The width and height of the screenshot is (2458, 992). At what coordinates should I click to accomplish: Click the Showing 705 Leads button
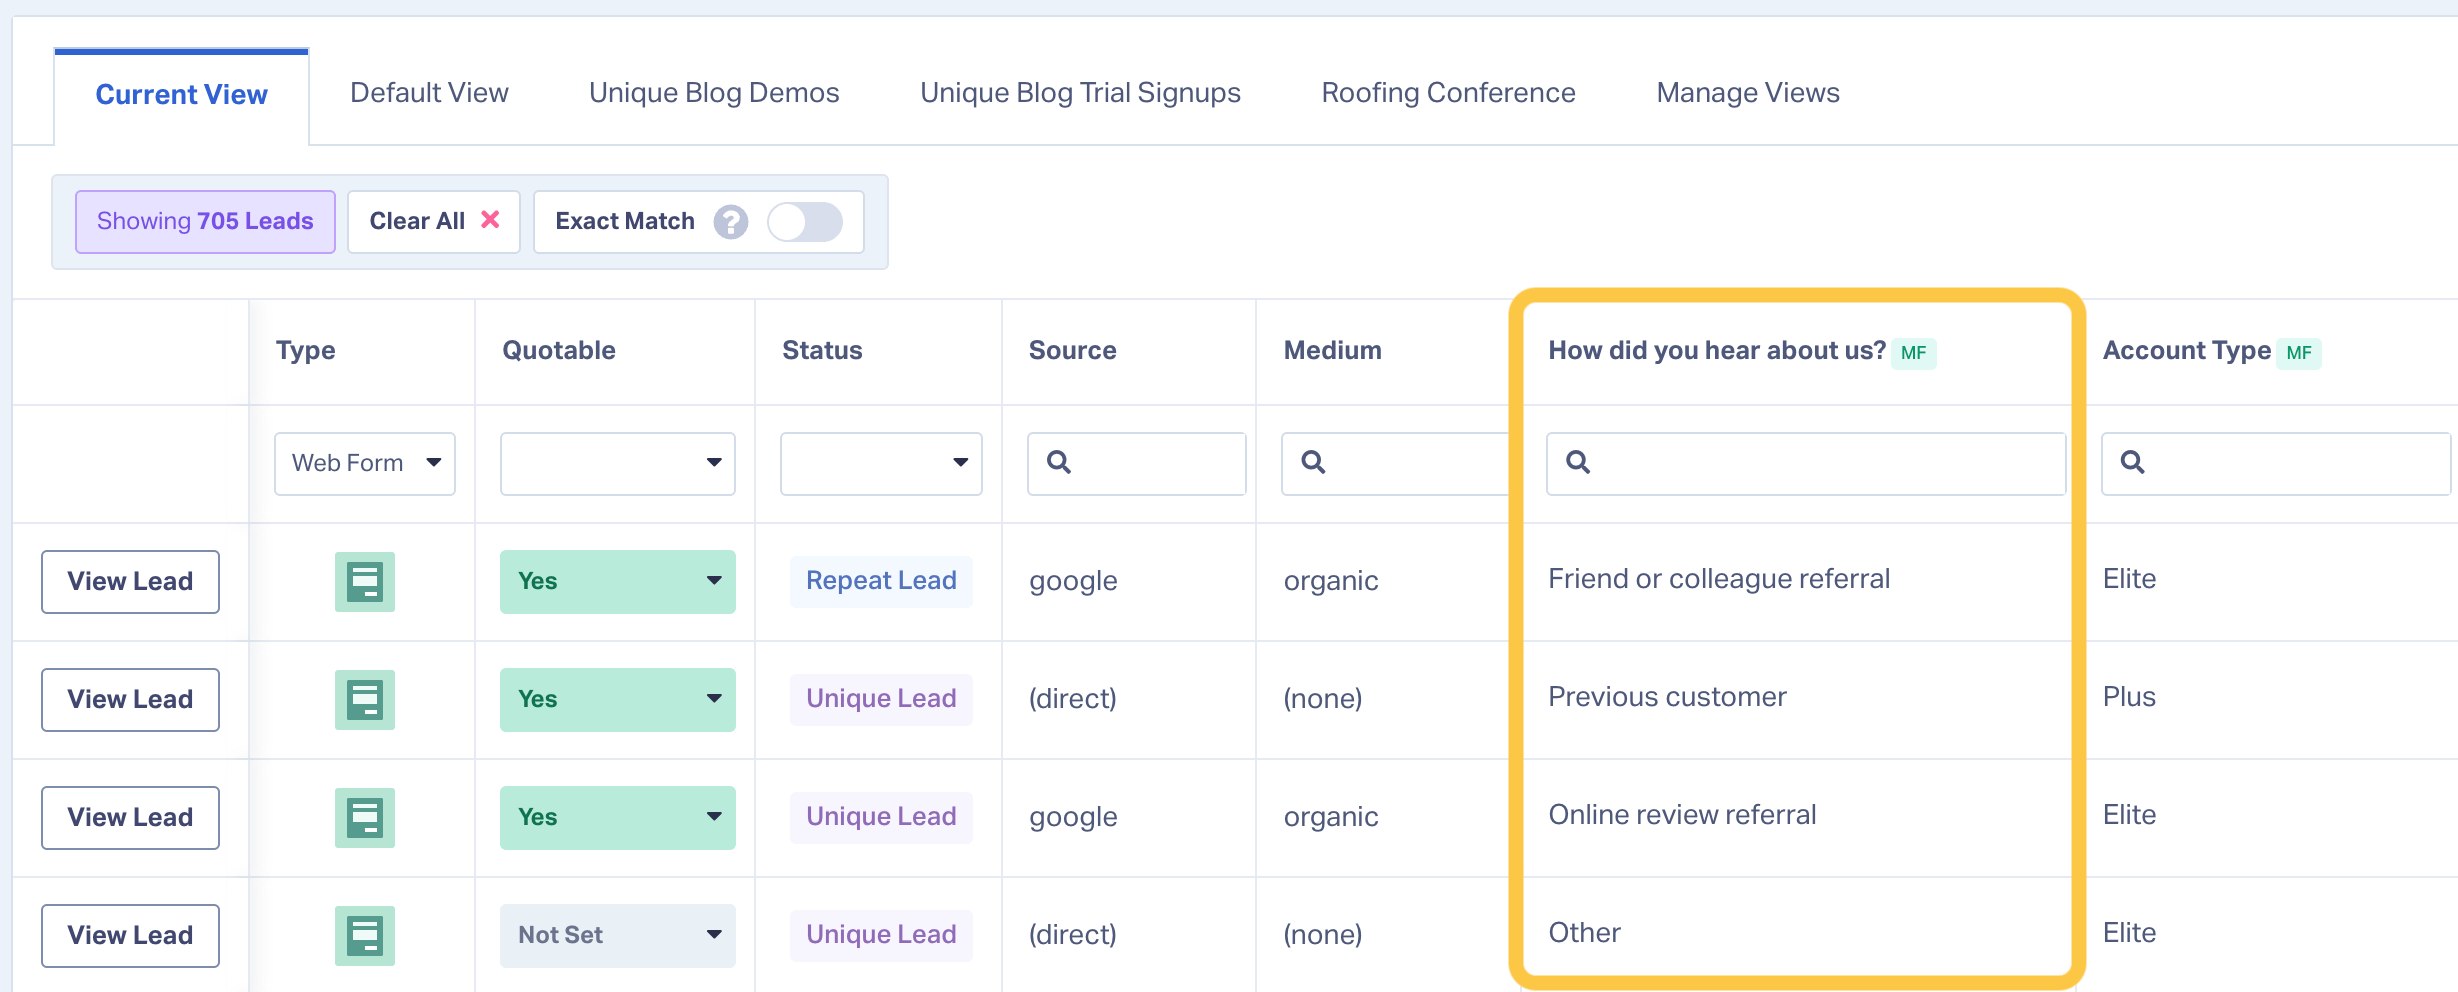205,222
